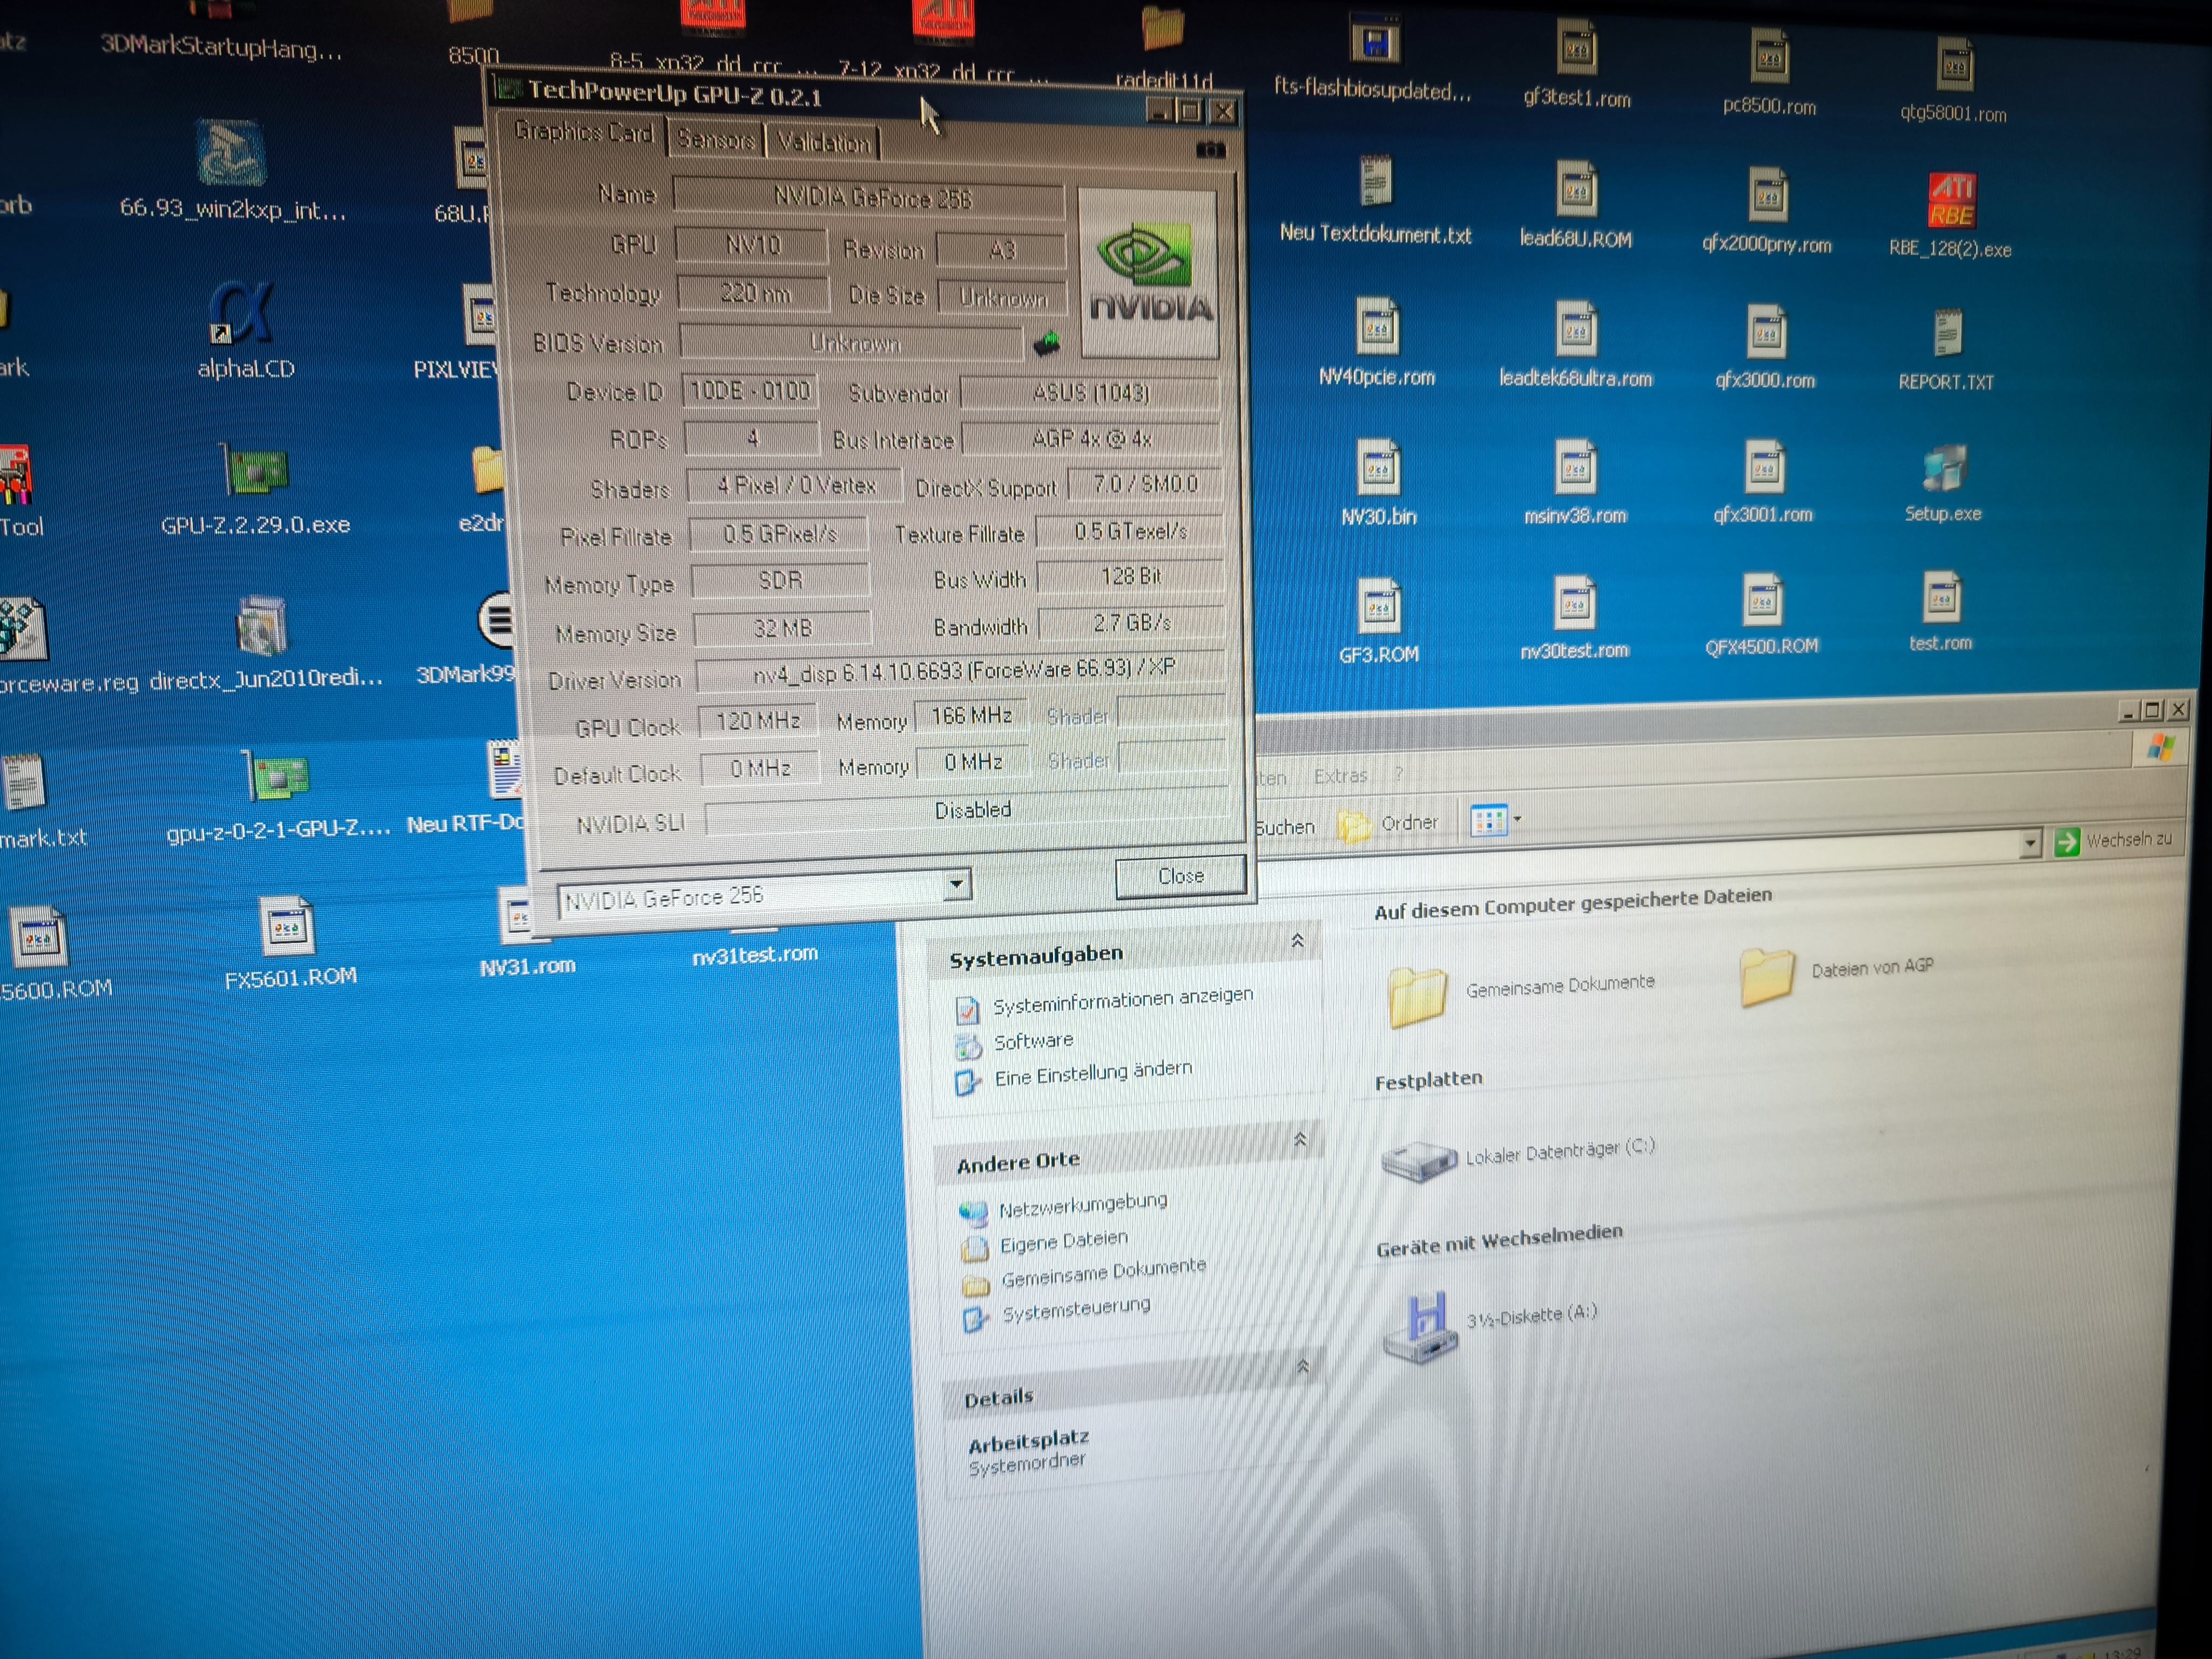This screenshot has width=2212, height=1659.
Task: Click the GPU-Z screenshot camera icon
Action: [1210, 150]
